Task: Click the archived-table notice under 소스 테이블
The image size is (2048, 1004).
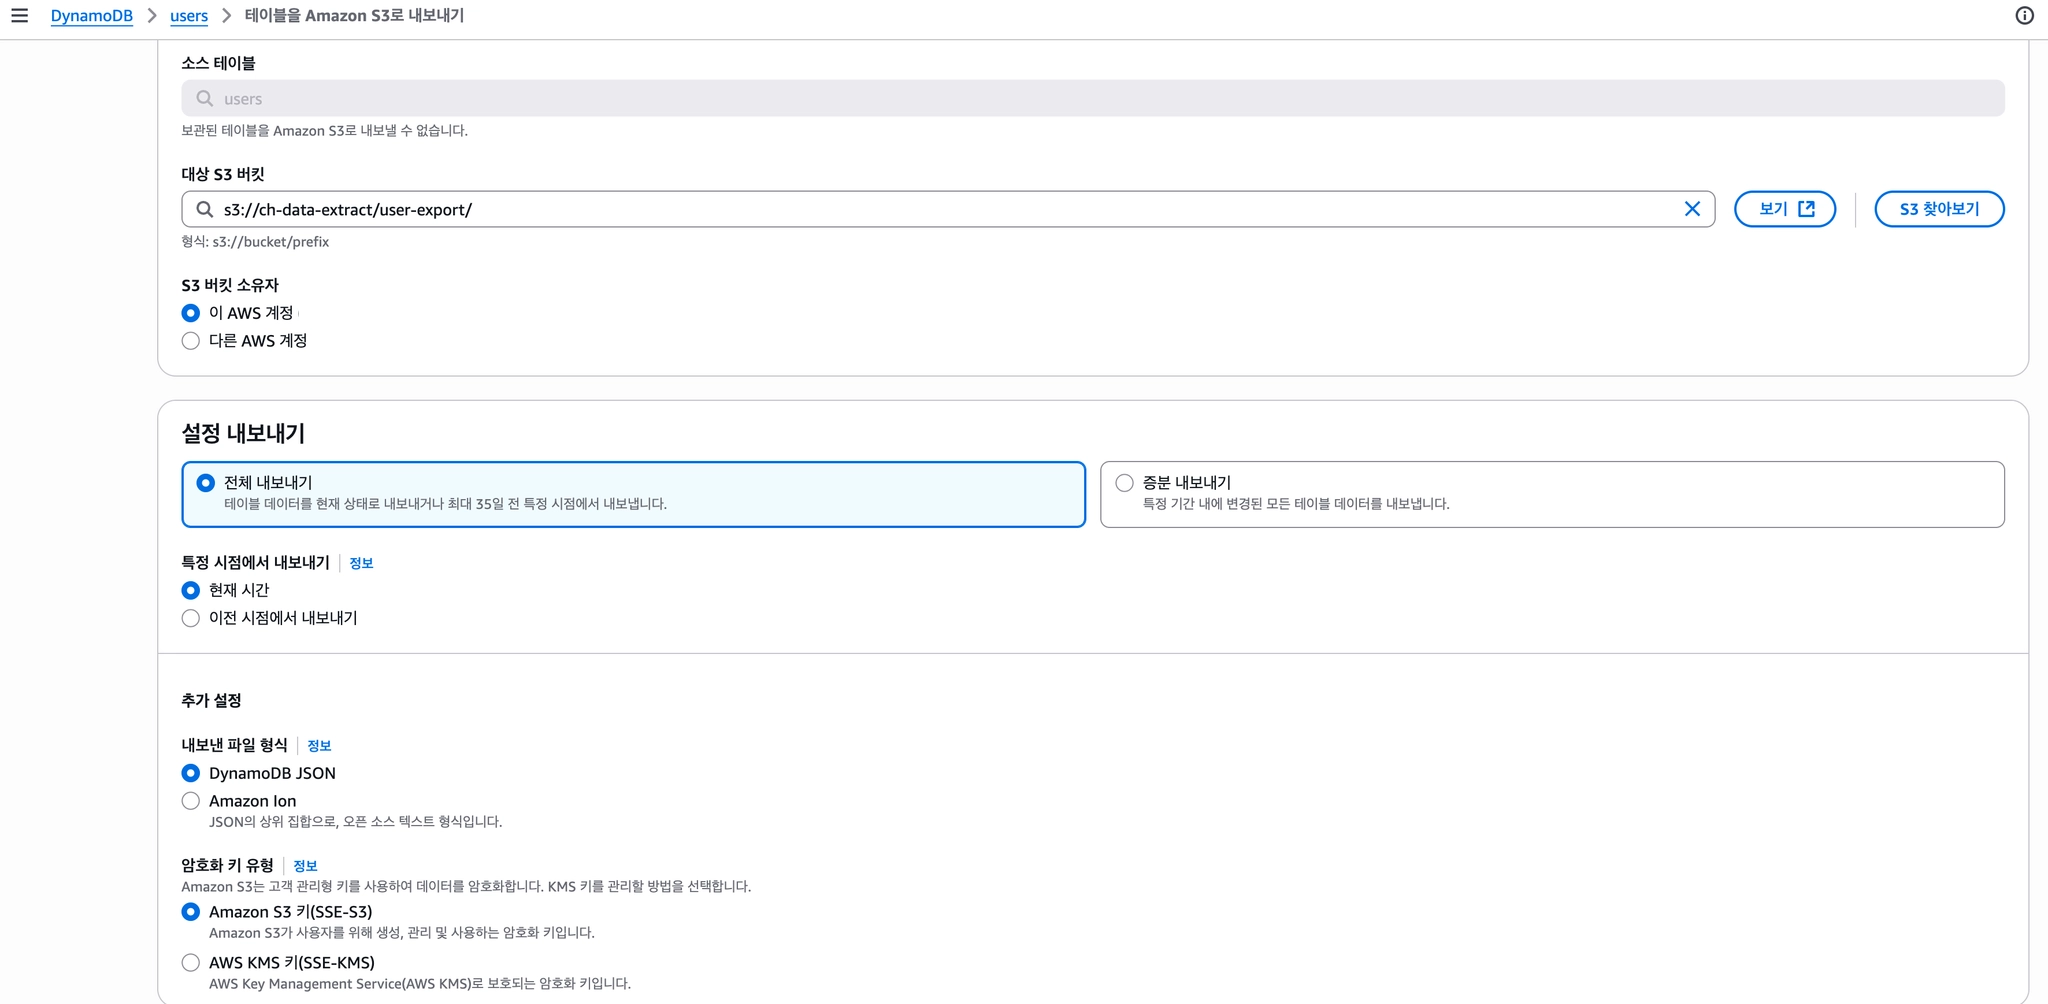Action: 324,131
